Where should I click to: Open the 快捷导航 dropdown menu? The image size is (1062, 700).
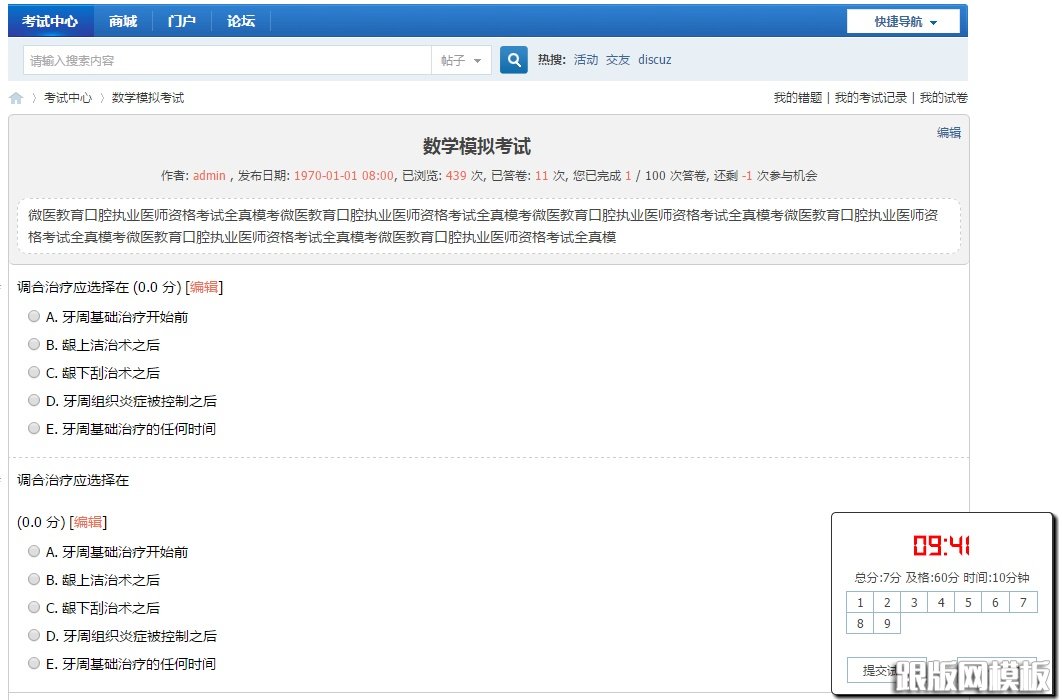[x=902, y=20]
